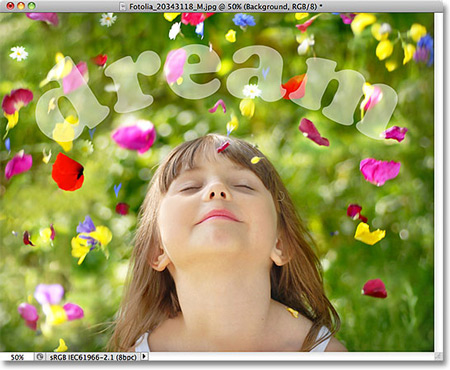Minimize the window with the yellow button
This screenshot has height=370, width=450.
21,6
